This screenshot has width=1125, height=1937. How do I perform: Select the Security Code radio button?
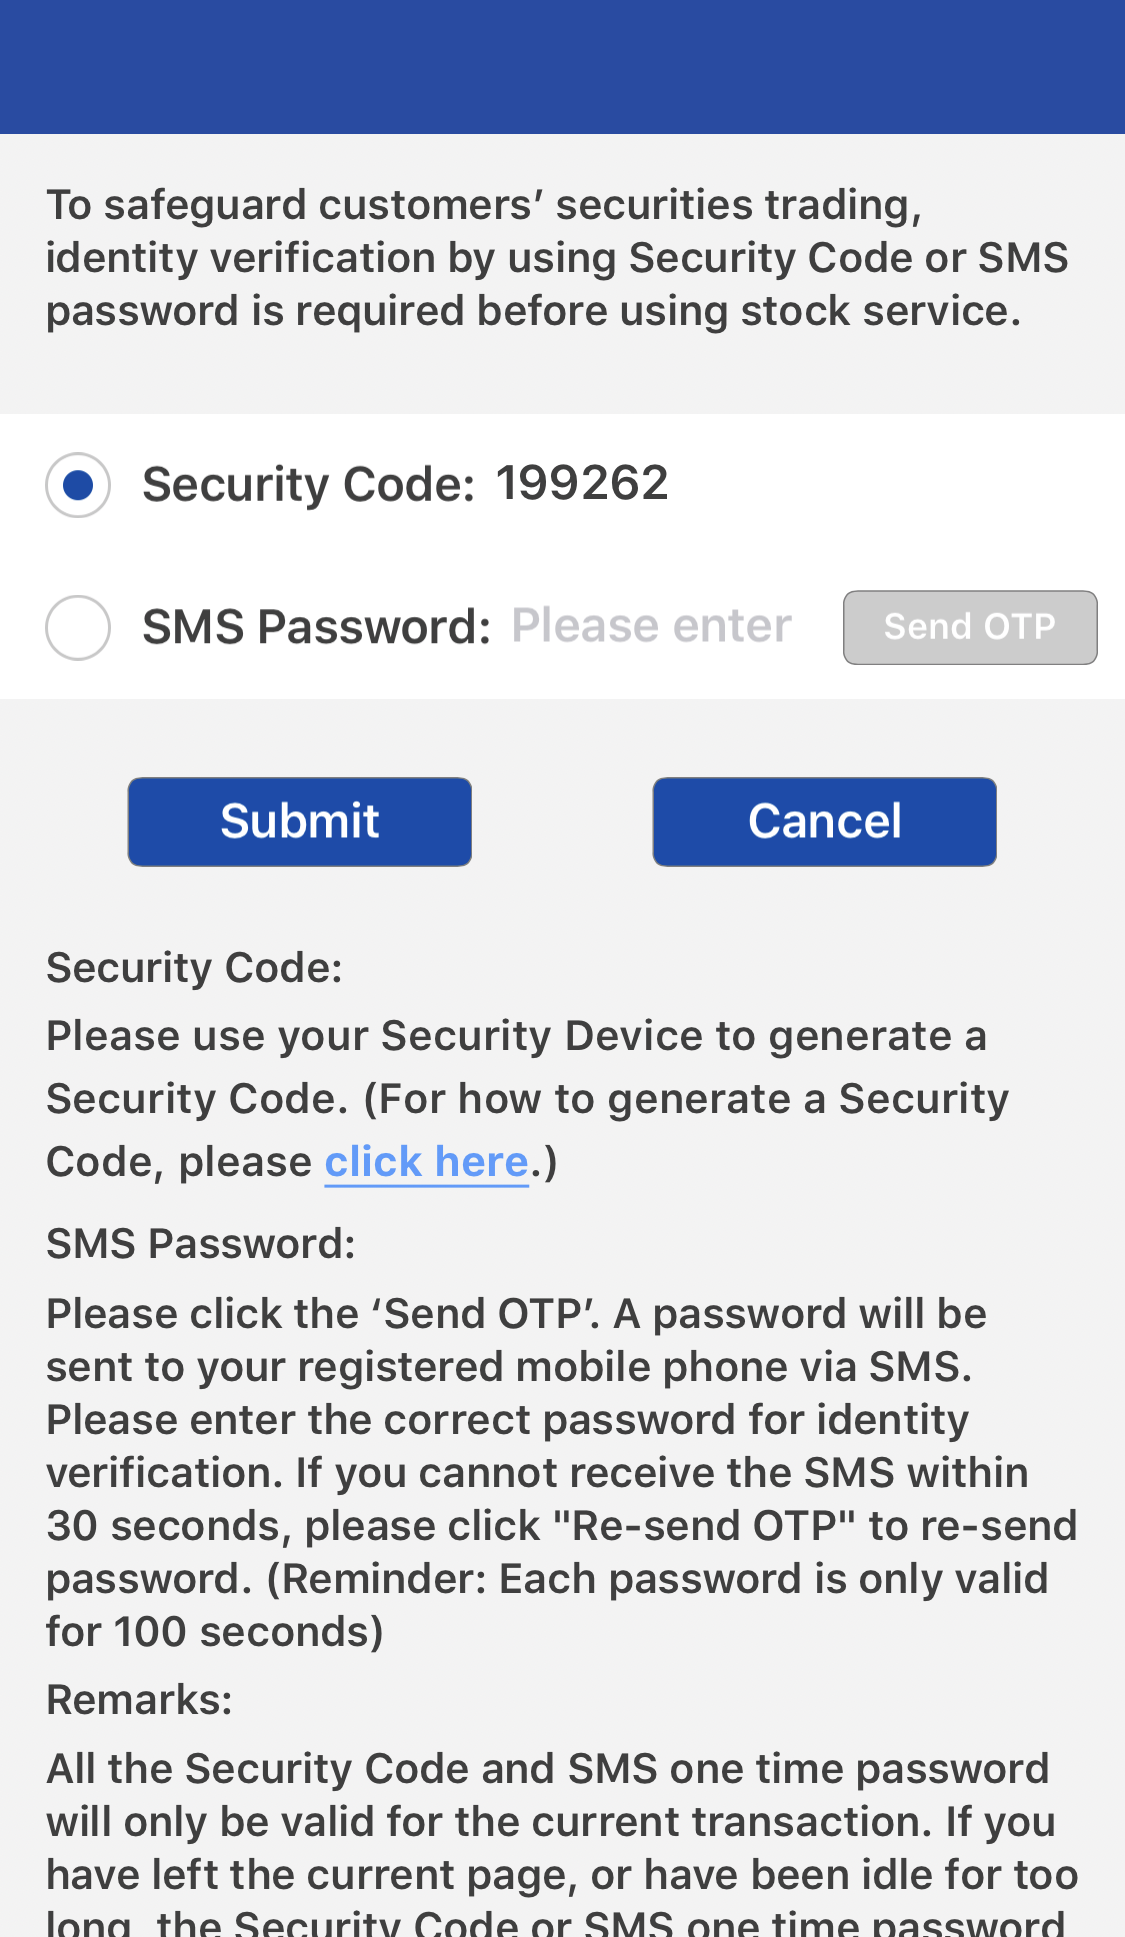[x=78, y=485]
